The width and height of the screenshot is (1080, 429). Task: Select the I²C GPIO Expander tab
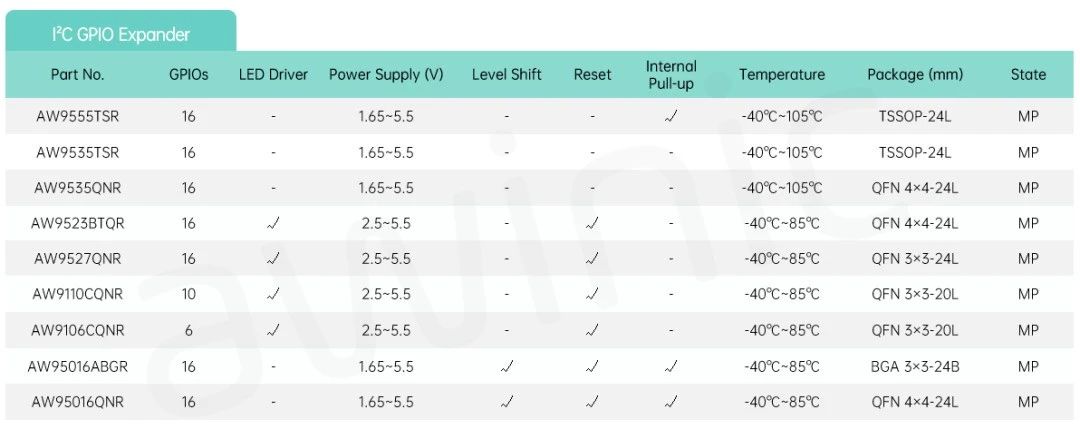point(121,34)
